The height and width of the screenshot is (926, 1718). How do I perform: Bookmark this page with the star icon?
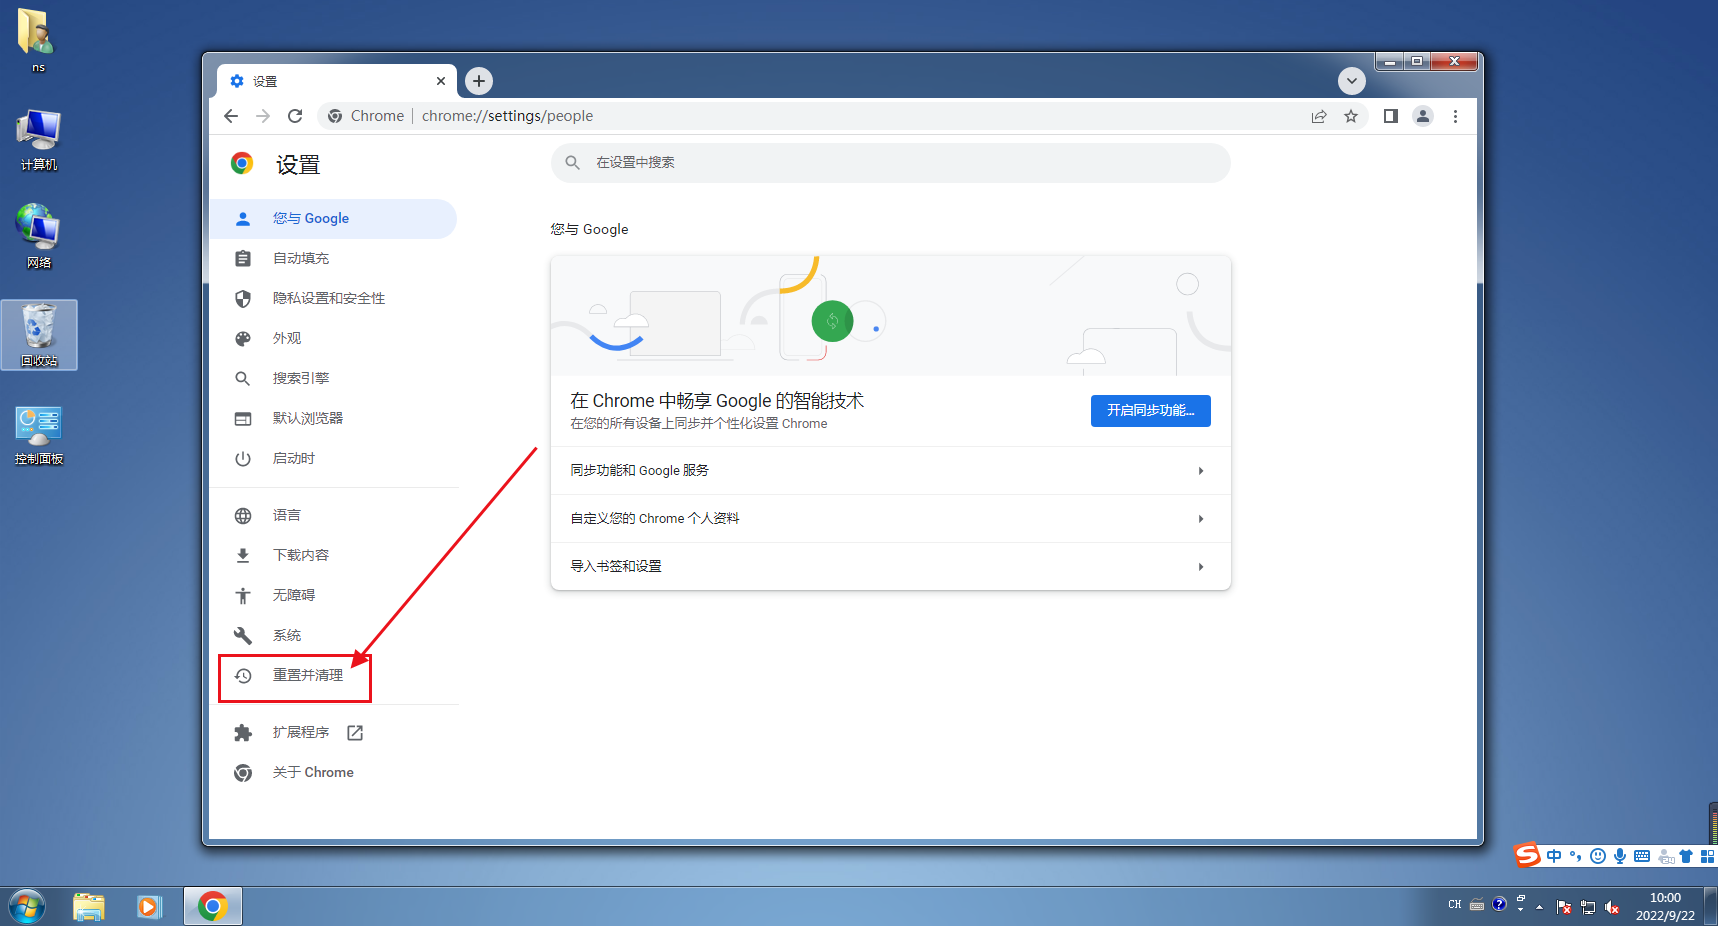click(1351, 116)
